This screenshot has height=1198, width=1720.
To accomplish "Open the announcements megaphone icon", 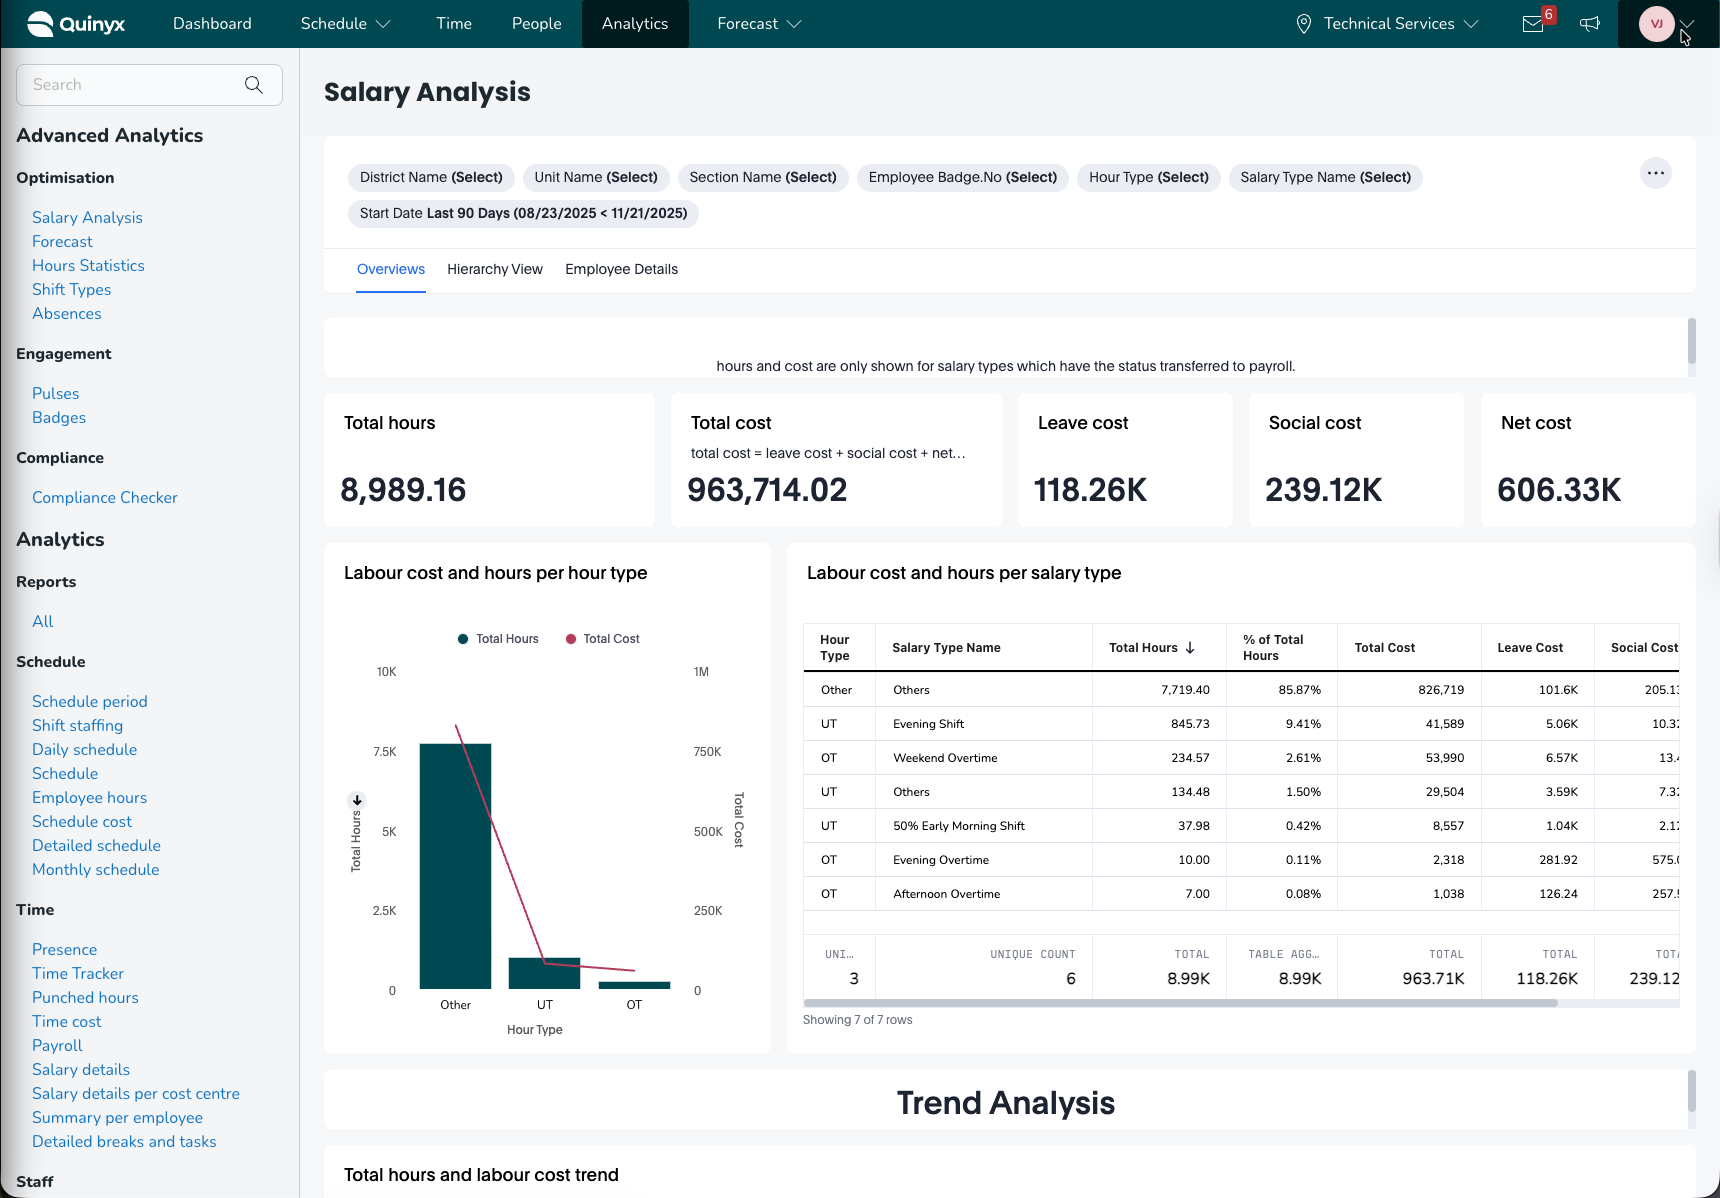I will pyautogui.click(x=1590, y=24).
